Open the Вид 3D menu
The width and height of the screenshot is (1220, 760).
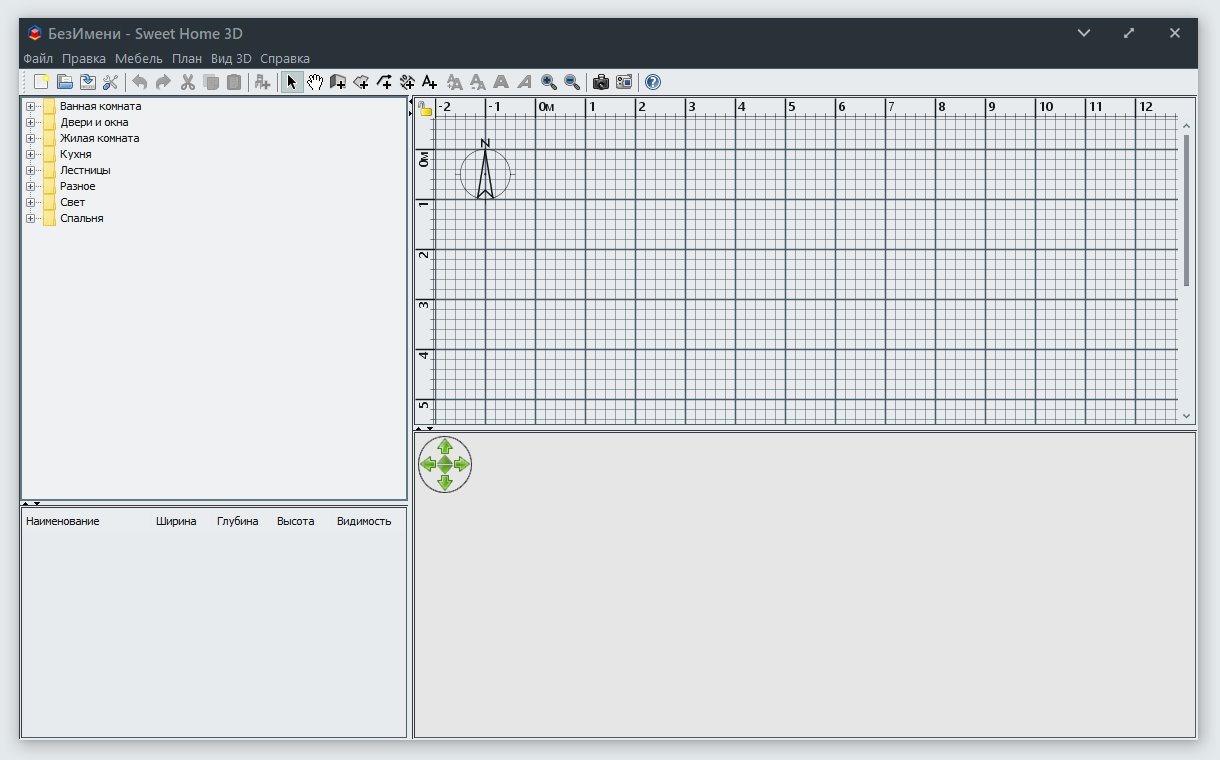231,59
